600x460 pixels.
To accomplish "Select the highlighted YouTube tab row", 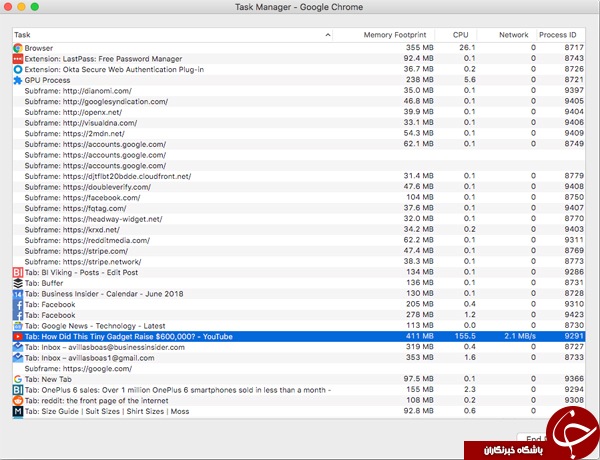I will [x=298, y=337].
